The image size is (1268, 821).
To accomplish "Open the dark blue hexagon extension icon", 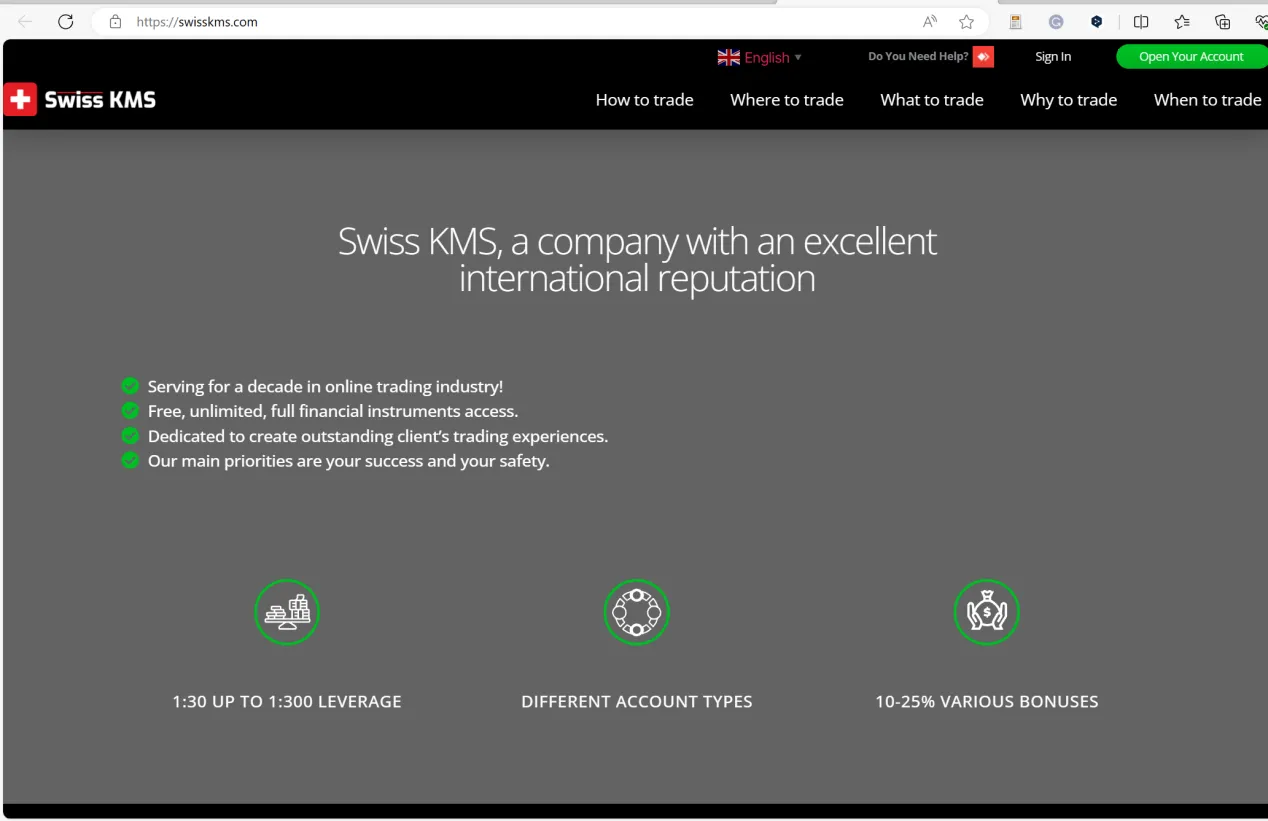I will (1097, 22).
